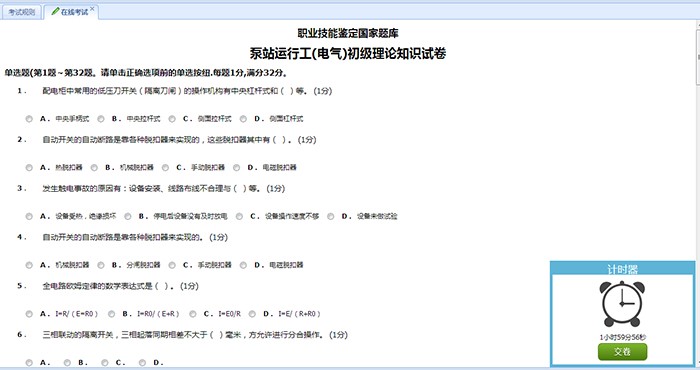Select option C for question 1
This screenshot has width=700, height=370.
click(x=172, y=119)
